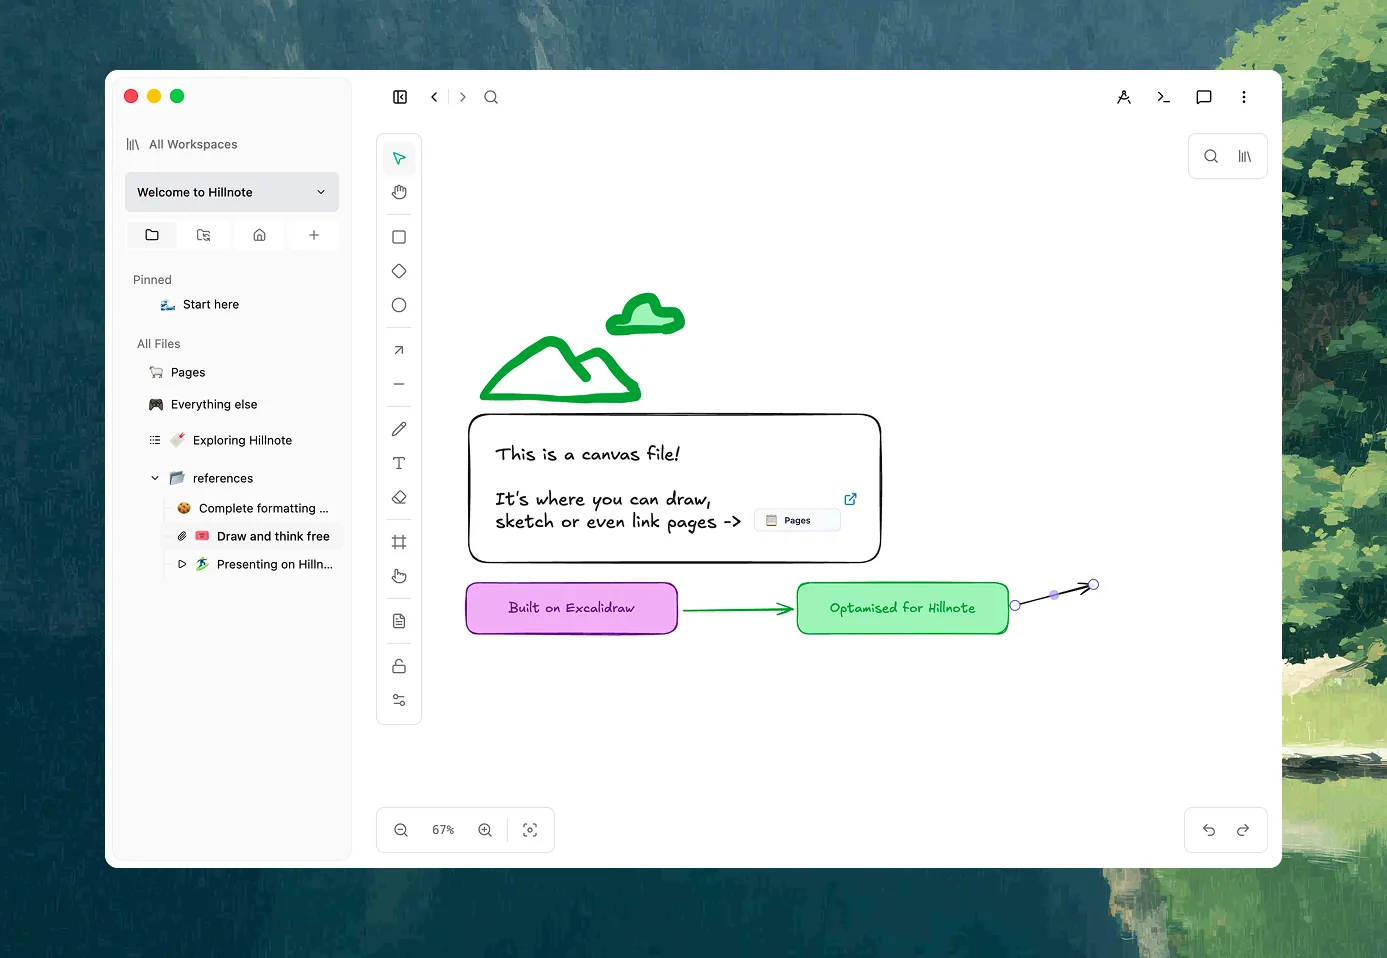
Task: Pick the line drawing tool
Action: pos(399,384)
